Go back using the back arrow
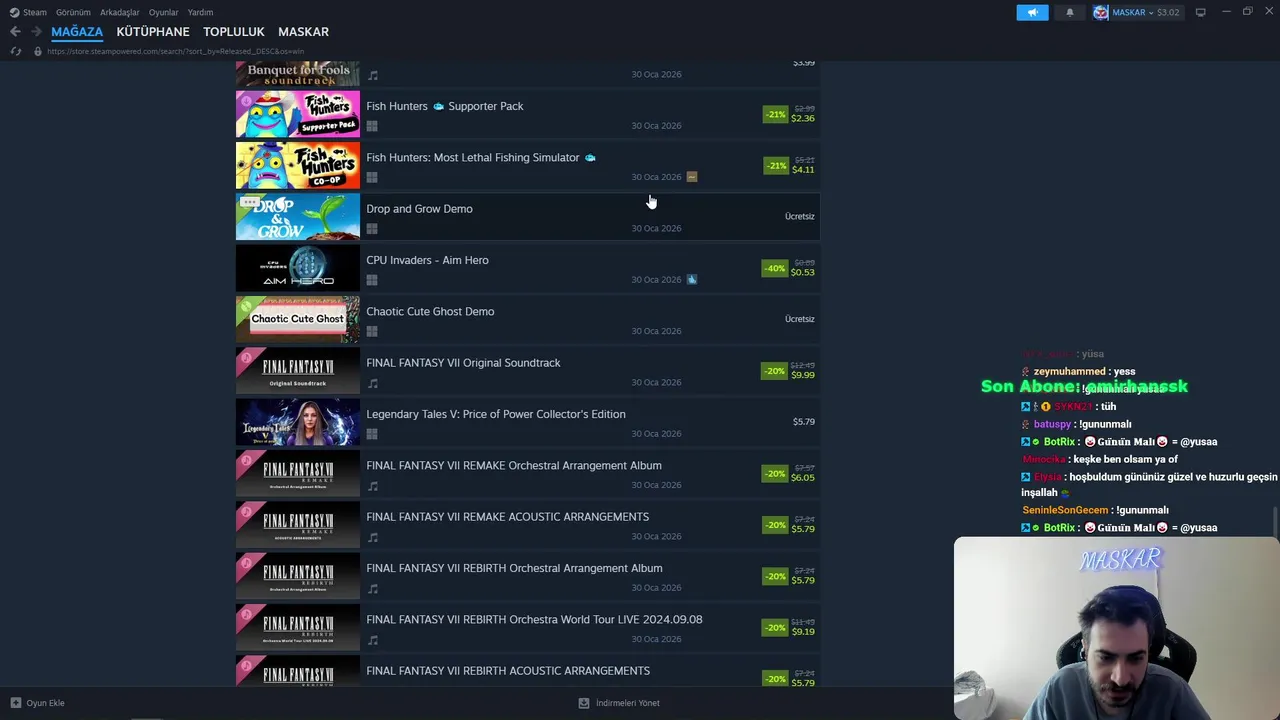 15,32
